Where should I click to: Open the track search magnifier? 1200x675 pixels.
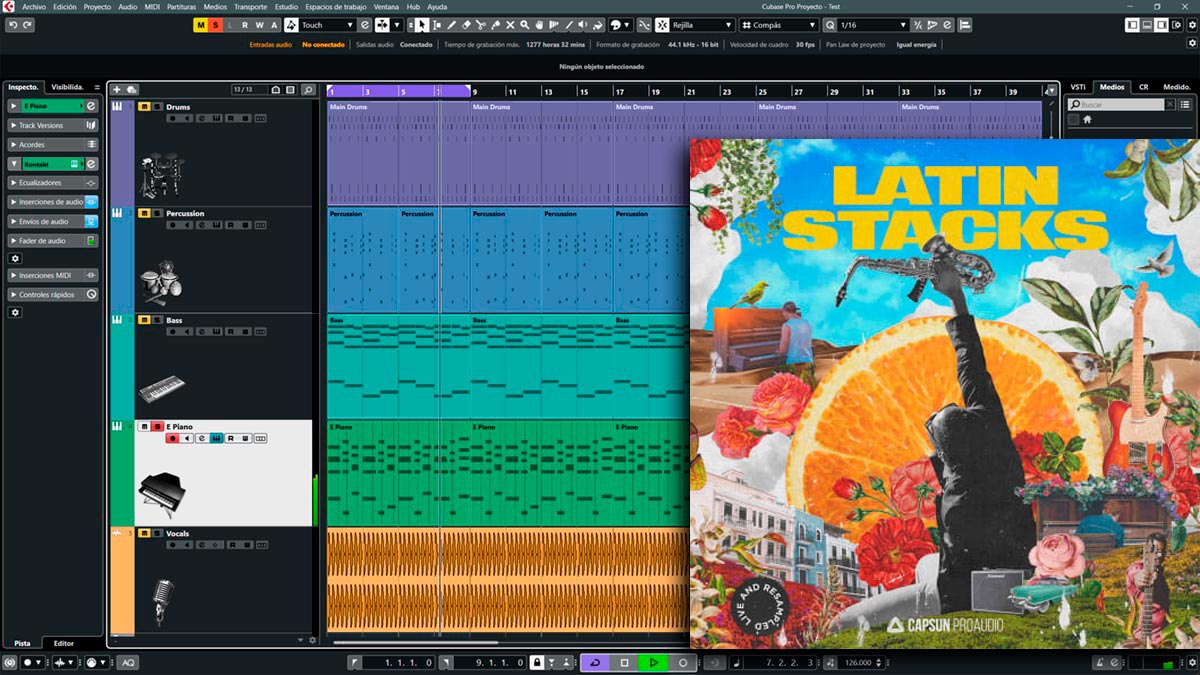point(309,90)
